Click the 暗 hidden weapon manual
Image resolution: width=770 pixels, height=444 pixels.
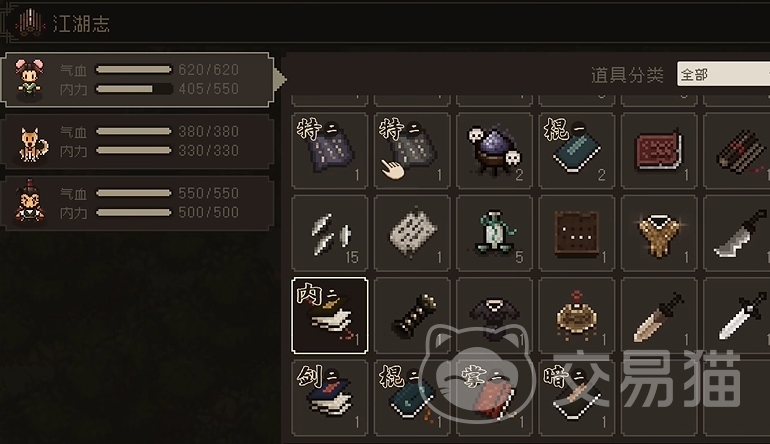(577, 398)
